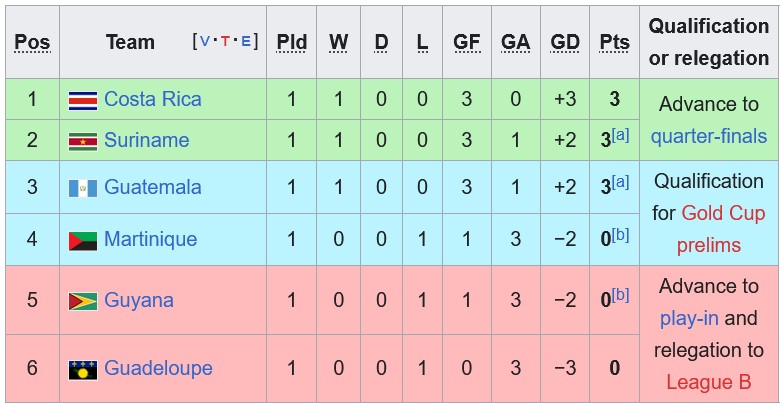Open the Martinique team link
Viewport: 780px width, 406px height.
[150, 239]
